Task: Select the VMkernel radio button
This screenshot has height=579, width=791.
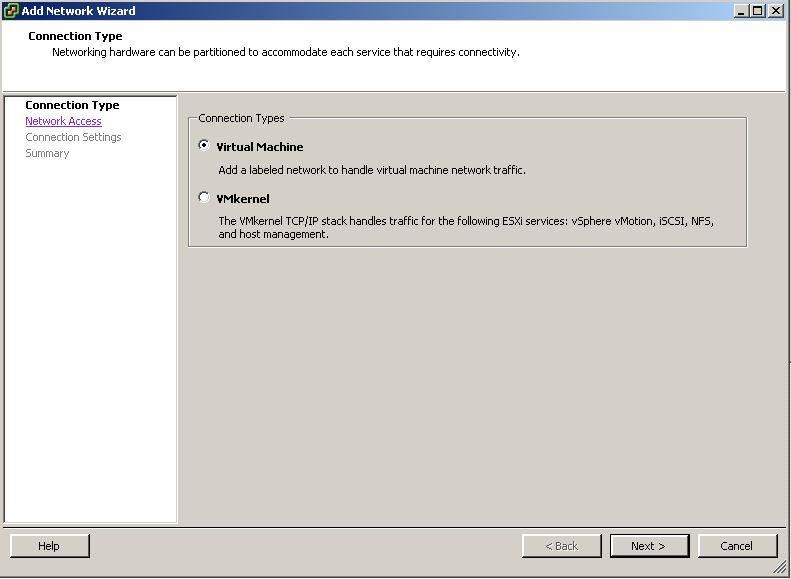Action: coord(204,197)
